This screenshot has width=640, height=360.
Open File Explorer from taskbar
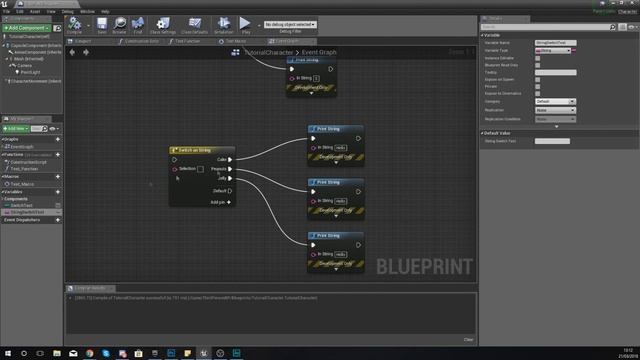(57, 353)
